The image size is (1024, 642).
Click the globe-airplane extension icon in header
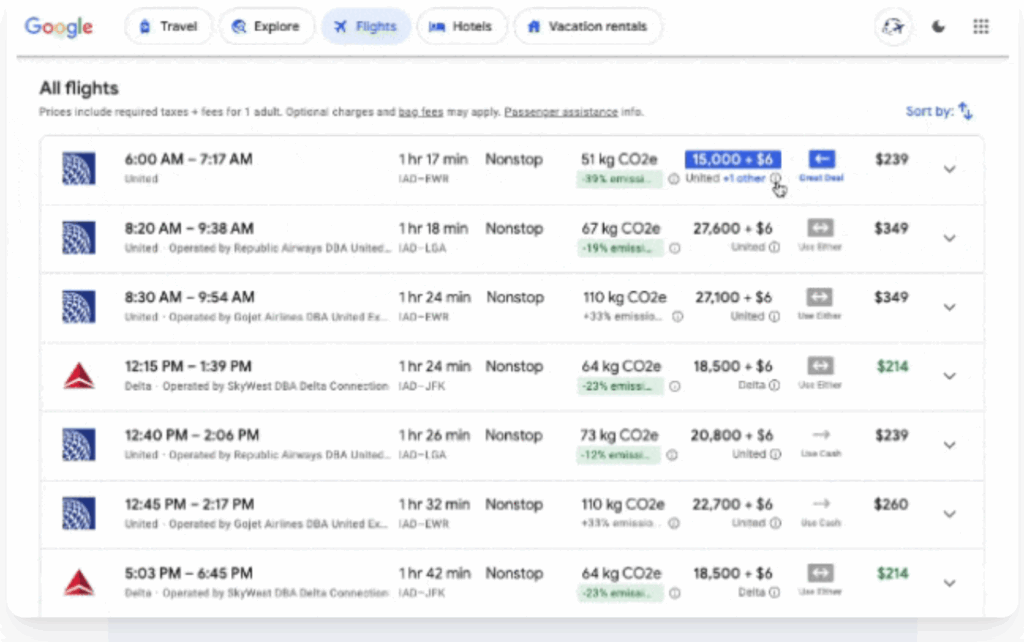[892, 27]
